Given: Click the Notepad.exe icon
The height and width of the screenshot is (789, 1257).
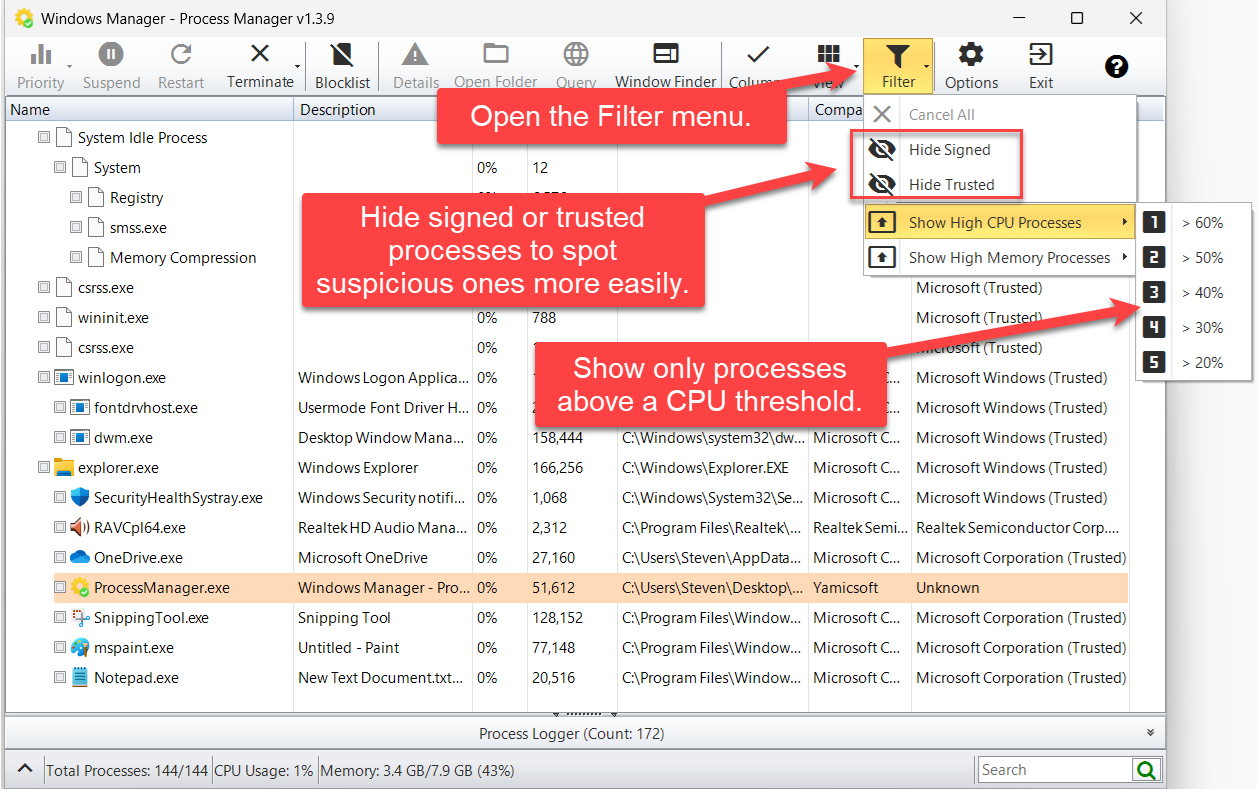Looking at the screenshot, I should 80,678.
